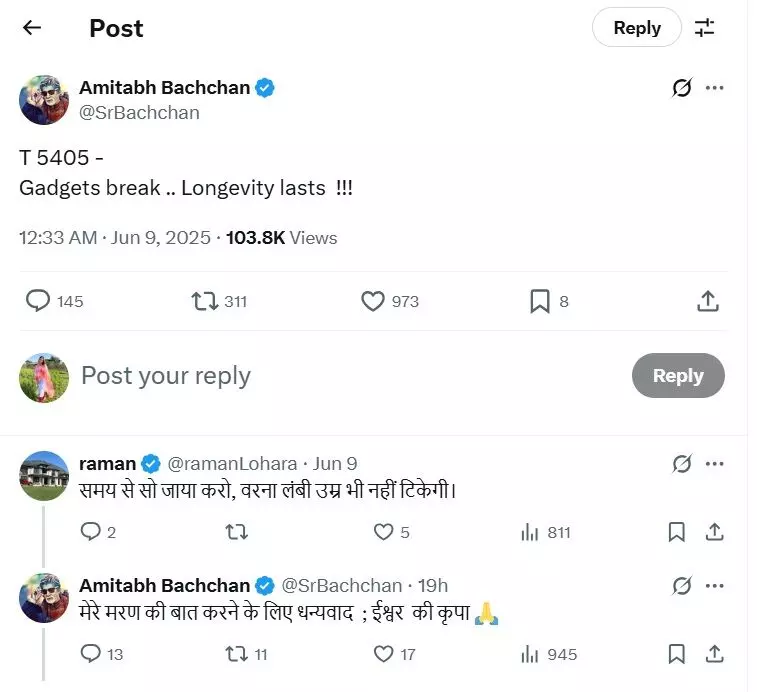This screenshot has width=757, height=692.
Task: Bookmark the main post
Action: point(540,301)
